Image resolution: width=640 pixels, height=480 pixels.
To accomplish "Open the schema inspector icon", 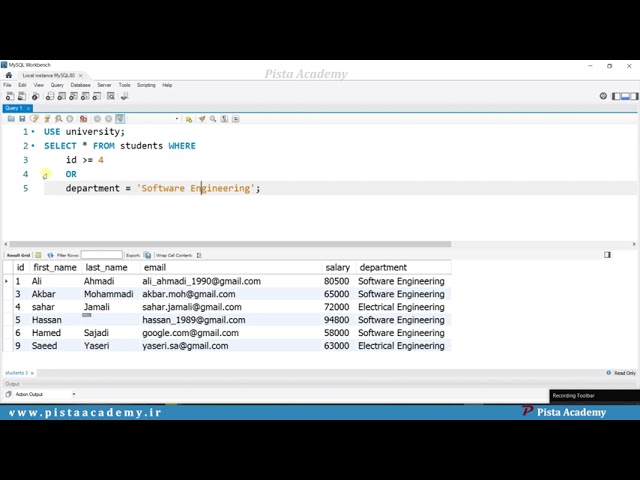I will [36, 96].
